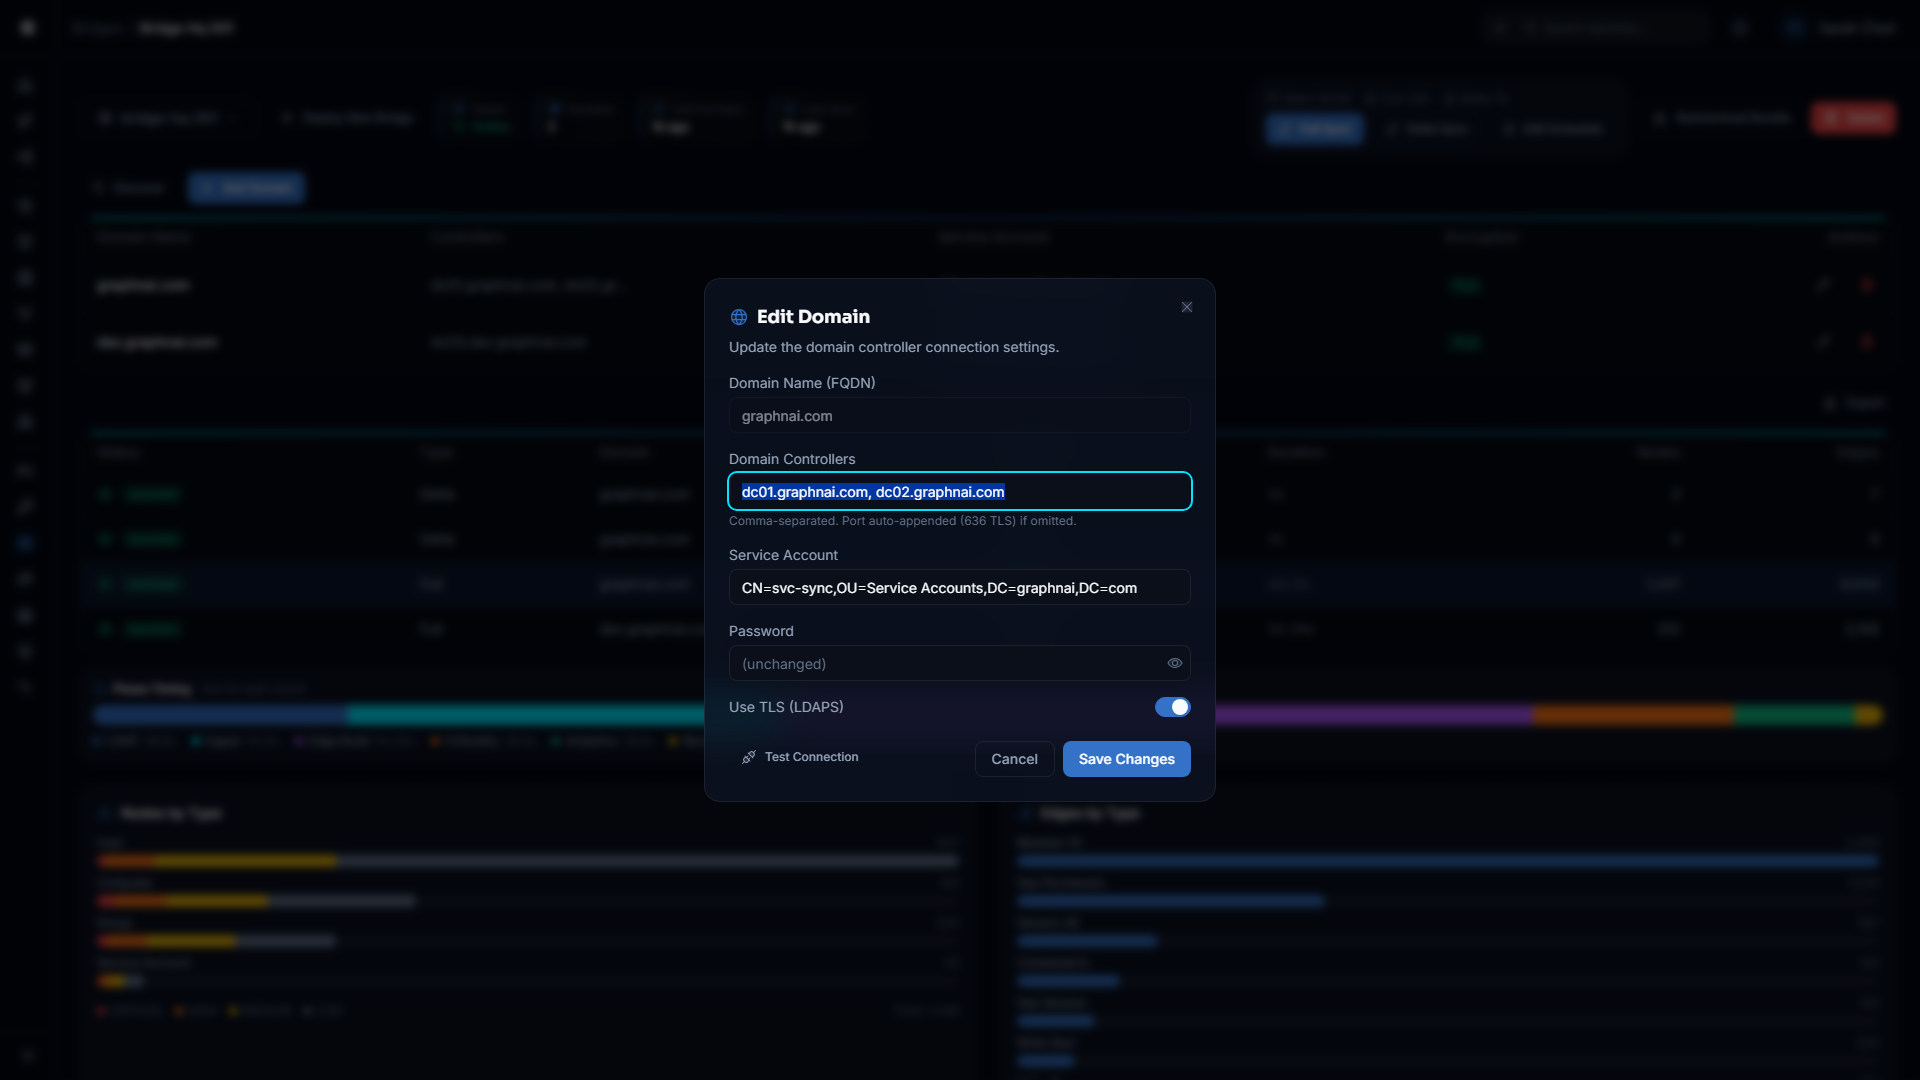This screenshot has width=1920, height=1080.
Task: Click the purple segment of the timing bar
Action: [x=1370, y=714]
